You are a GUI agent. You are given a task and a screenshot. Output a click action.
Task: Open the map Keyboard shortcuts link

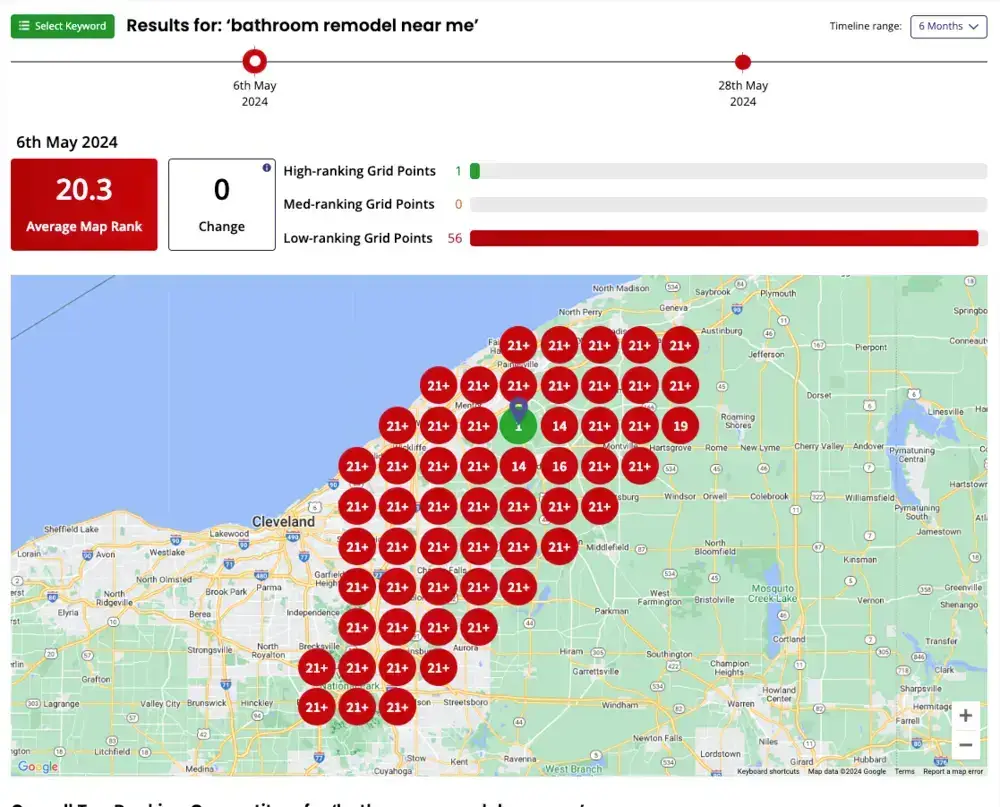(x=768, y=771)
